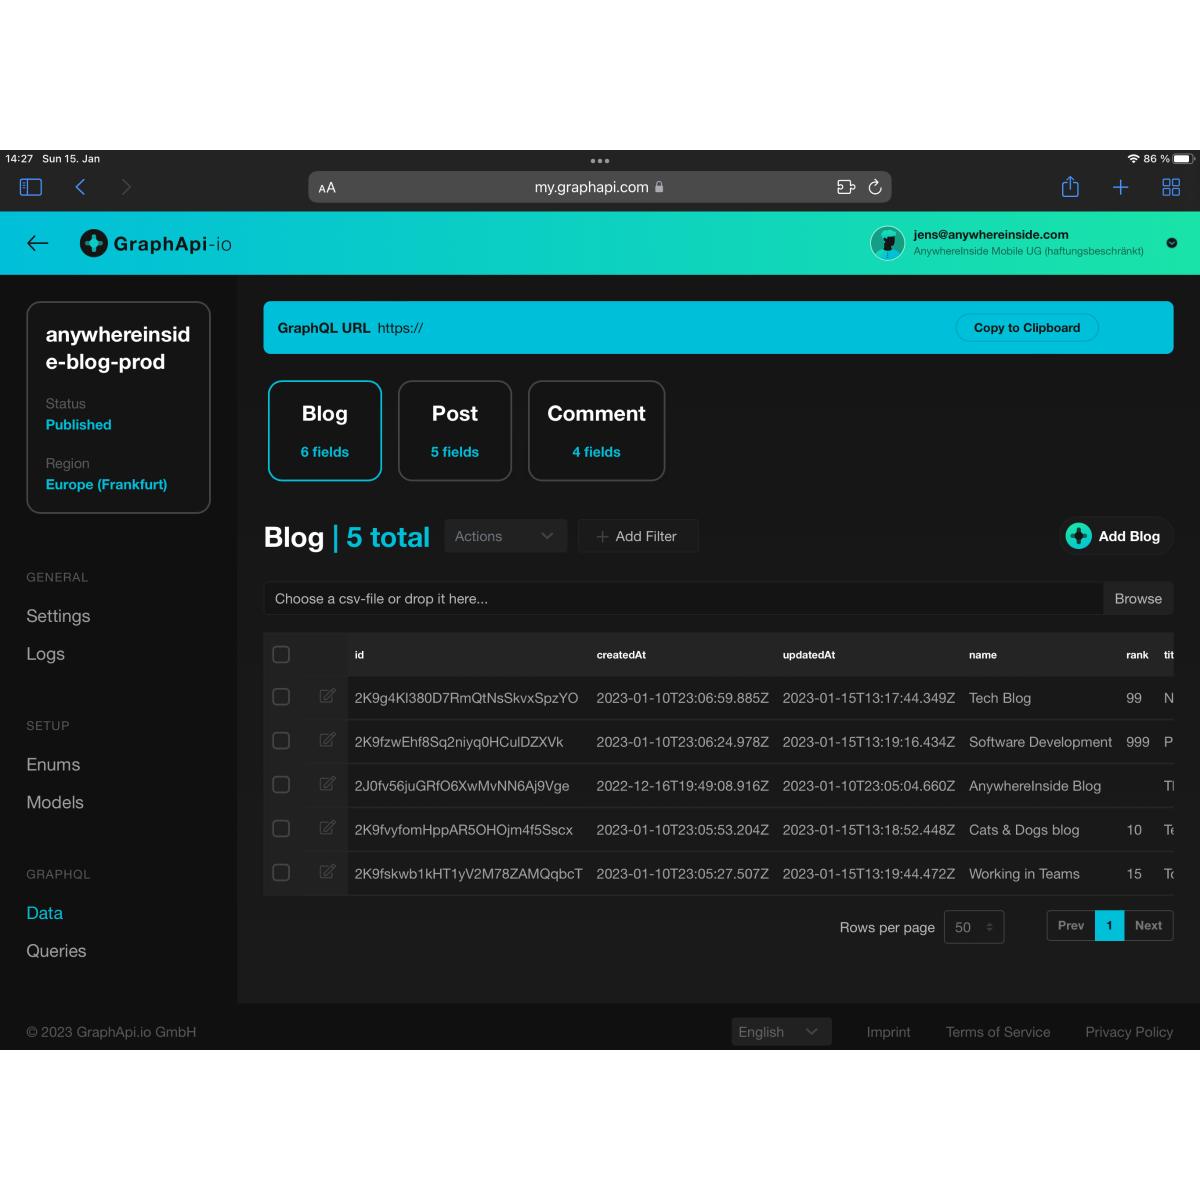Edit the Tech Blog row
The width and height of the screenshot is (1200, 1200).
[x=327, y=696]
